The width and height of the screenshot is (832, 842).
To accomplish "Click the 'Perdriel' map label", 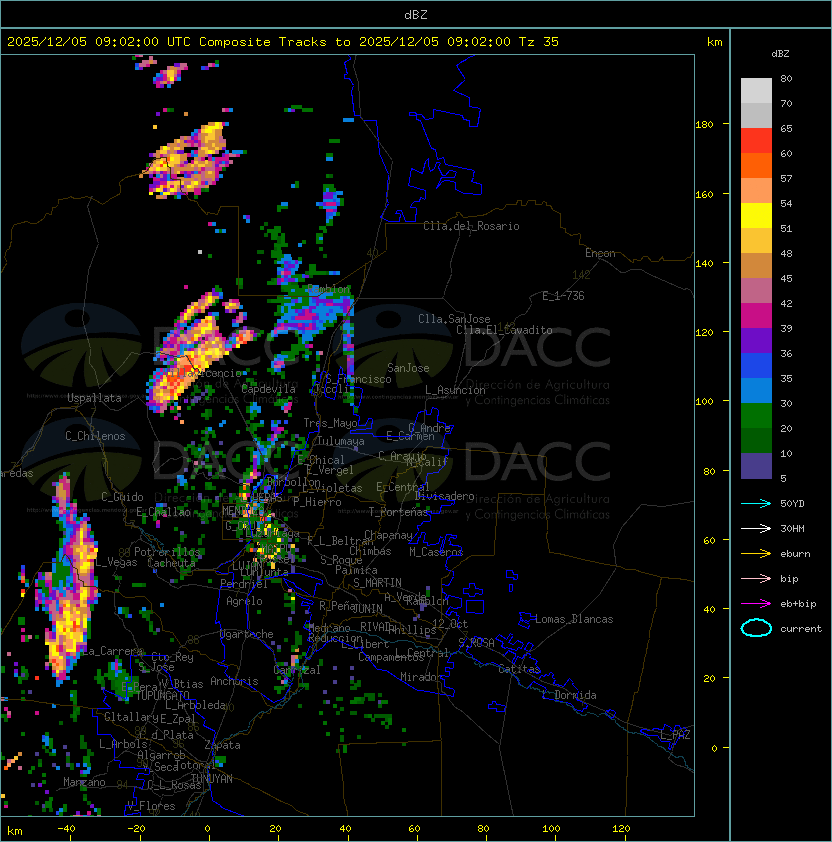I will click(244, 584).
